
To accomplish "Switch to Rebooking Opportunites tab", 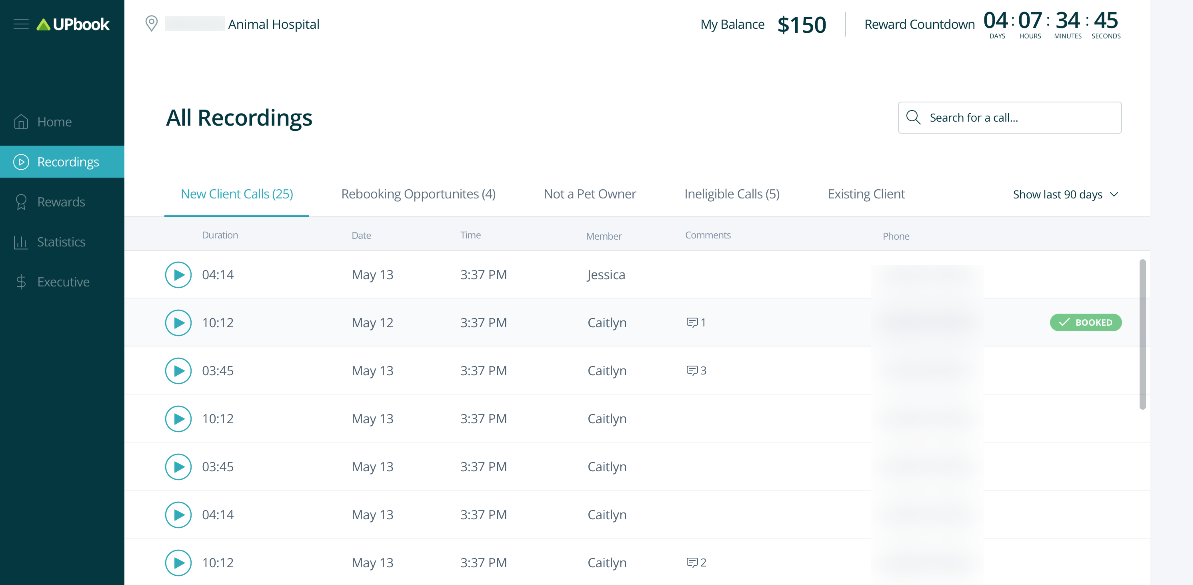I will point(418,194).
